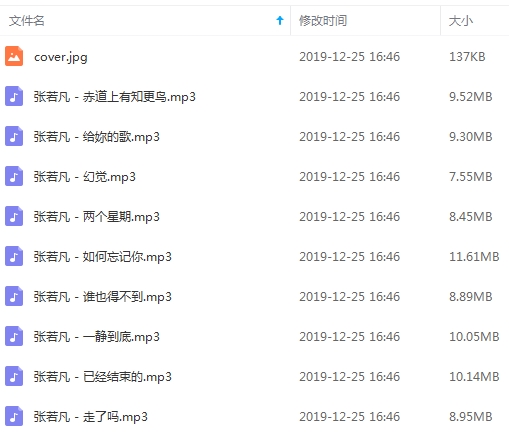Click music icon for 赤道上有知更鸟.mp3
This screenshot has width=509, height=436.
pyautogui.click(x=14, y=96)
